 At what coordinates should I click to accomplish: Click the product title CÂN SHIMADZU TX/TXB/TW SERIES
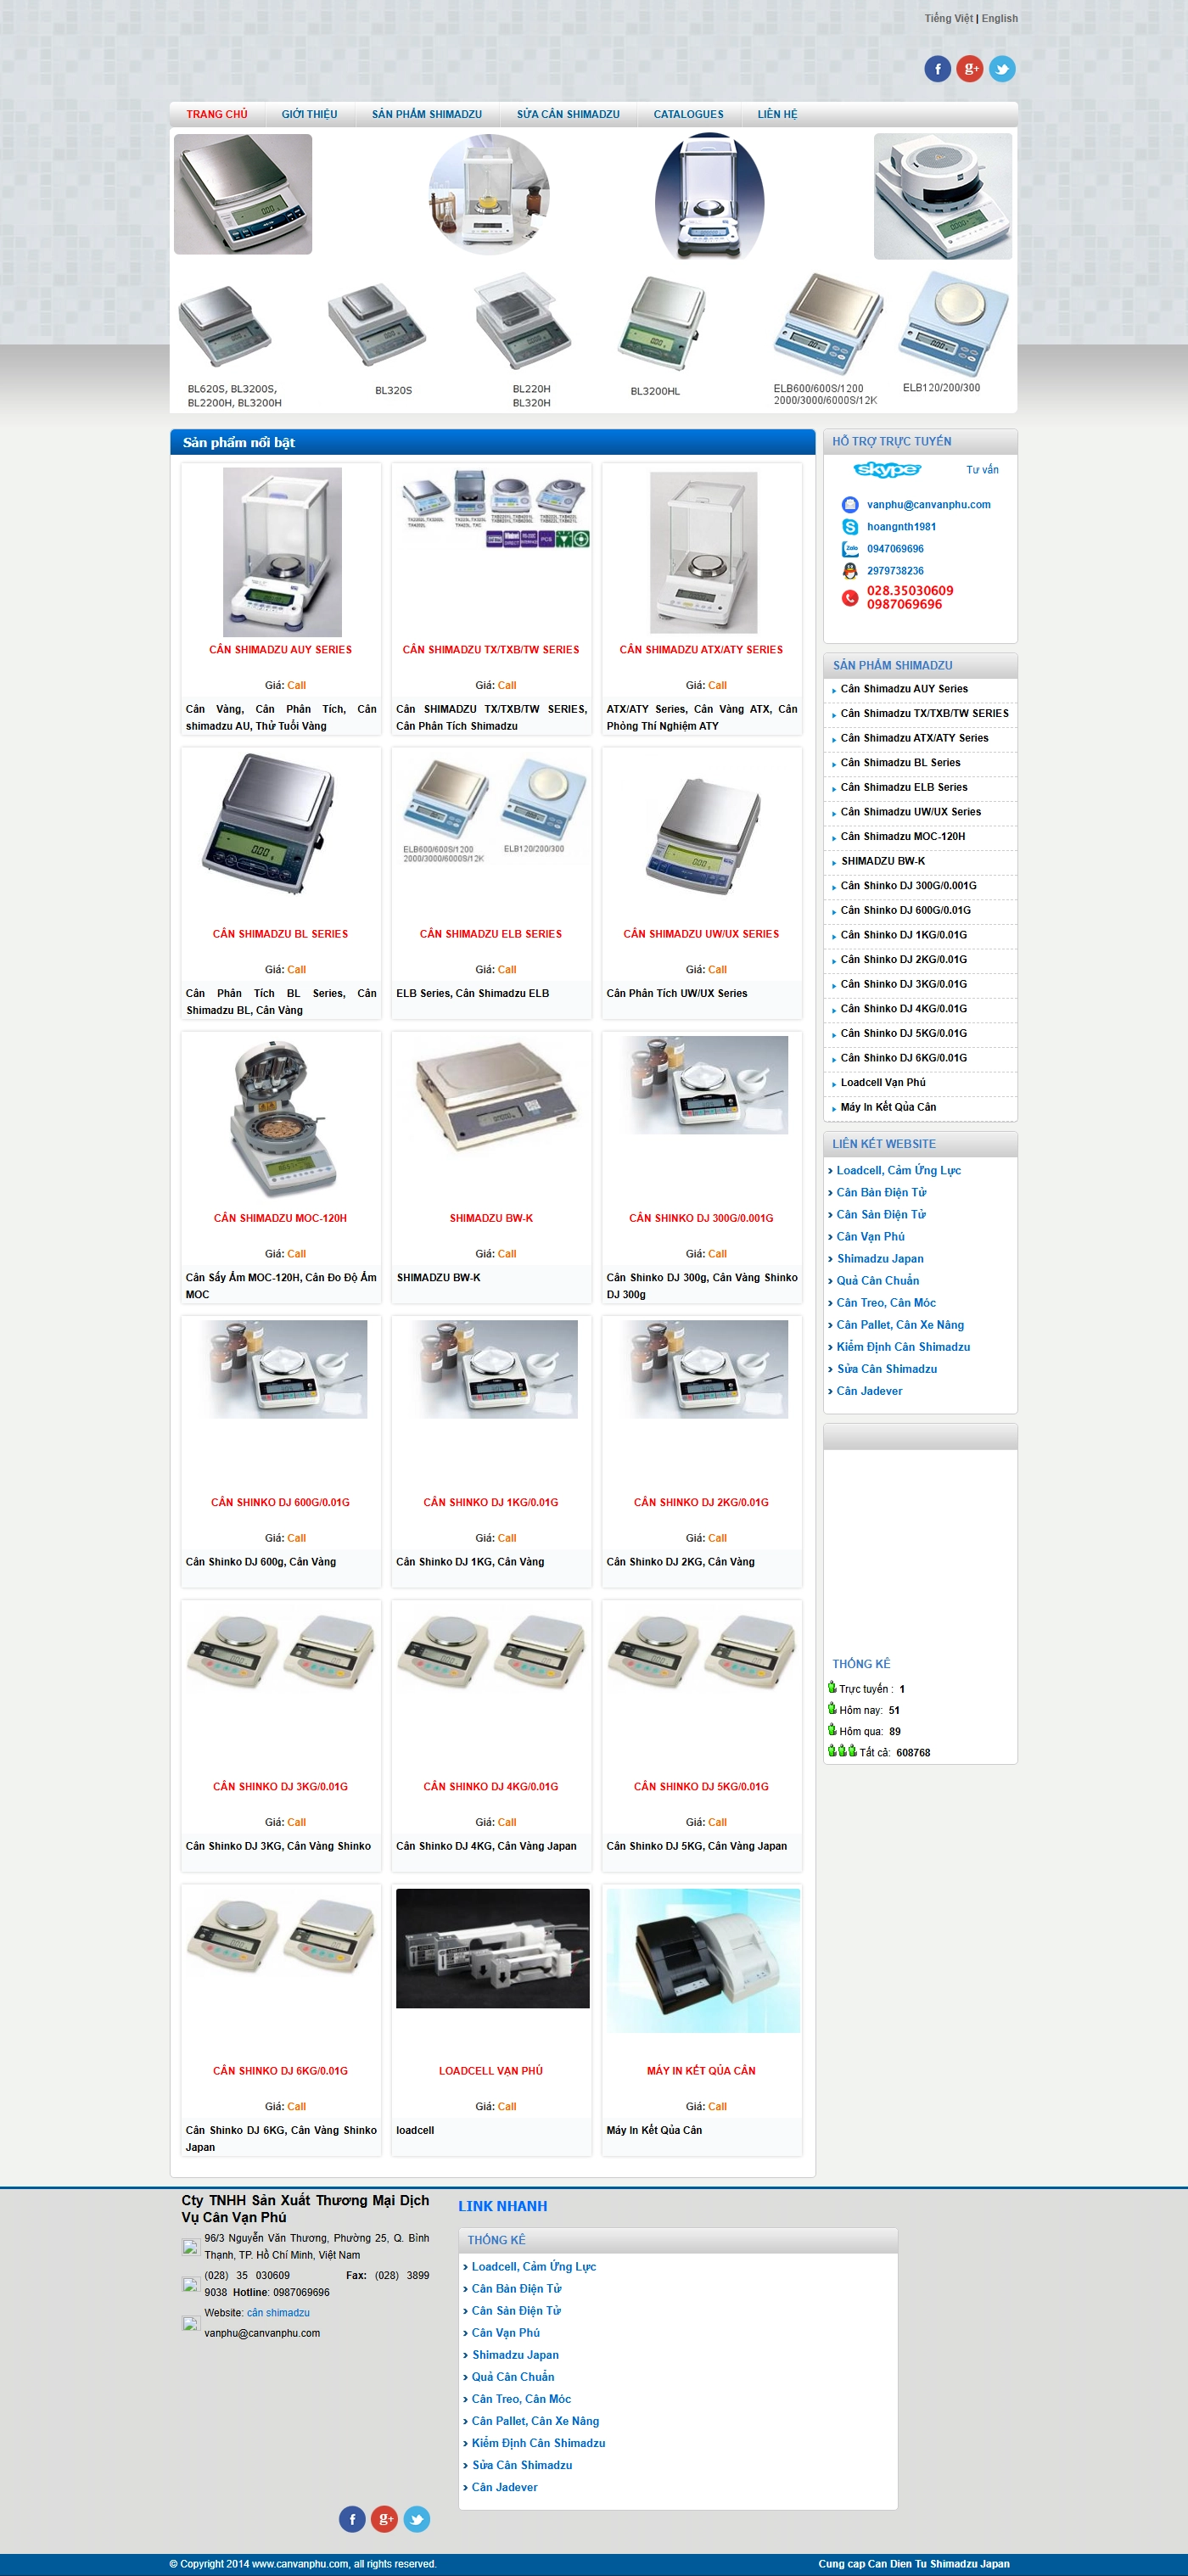click(x=491, y=650)
